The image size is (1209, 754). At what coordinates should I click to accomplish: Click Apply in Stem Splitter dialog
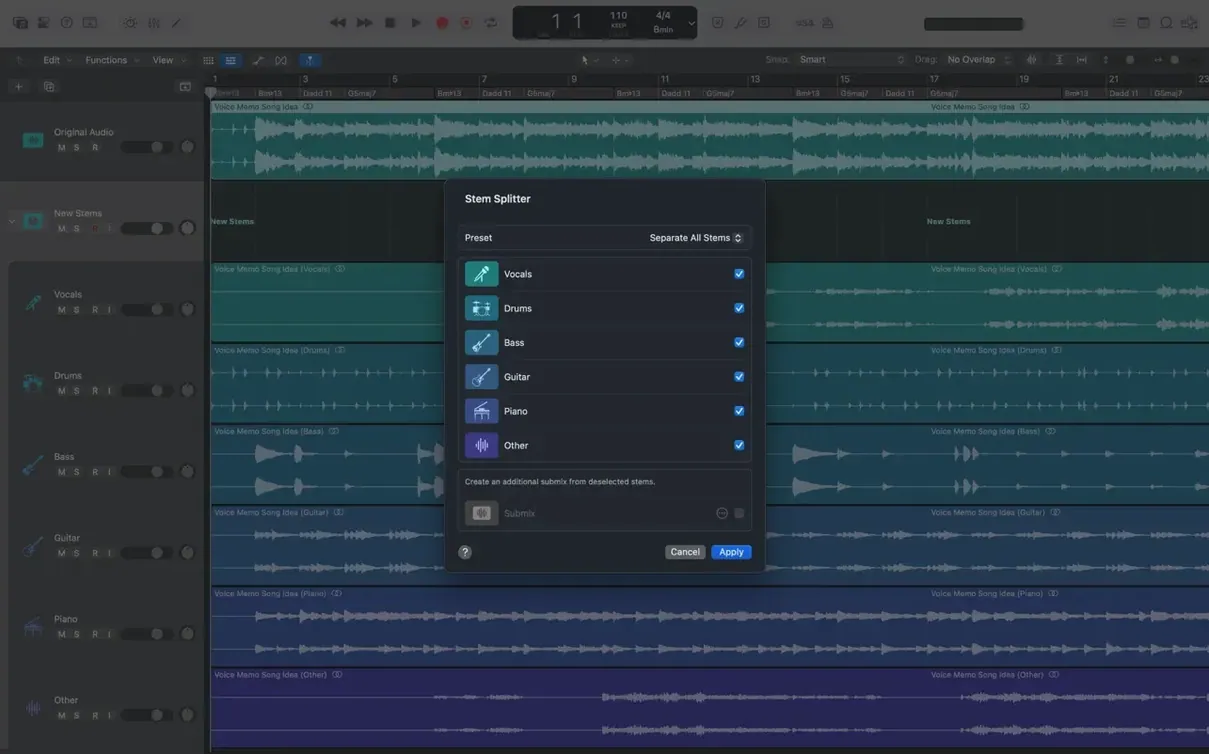click(731, 552)
